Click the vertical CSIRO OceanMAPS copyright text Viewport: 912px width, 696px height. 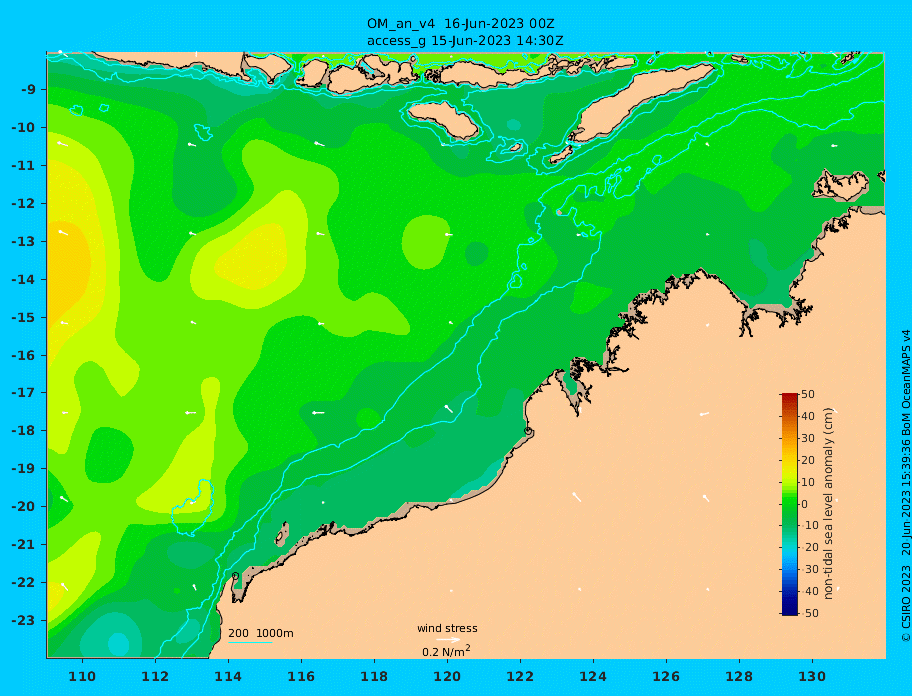[x=906, y=486]
